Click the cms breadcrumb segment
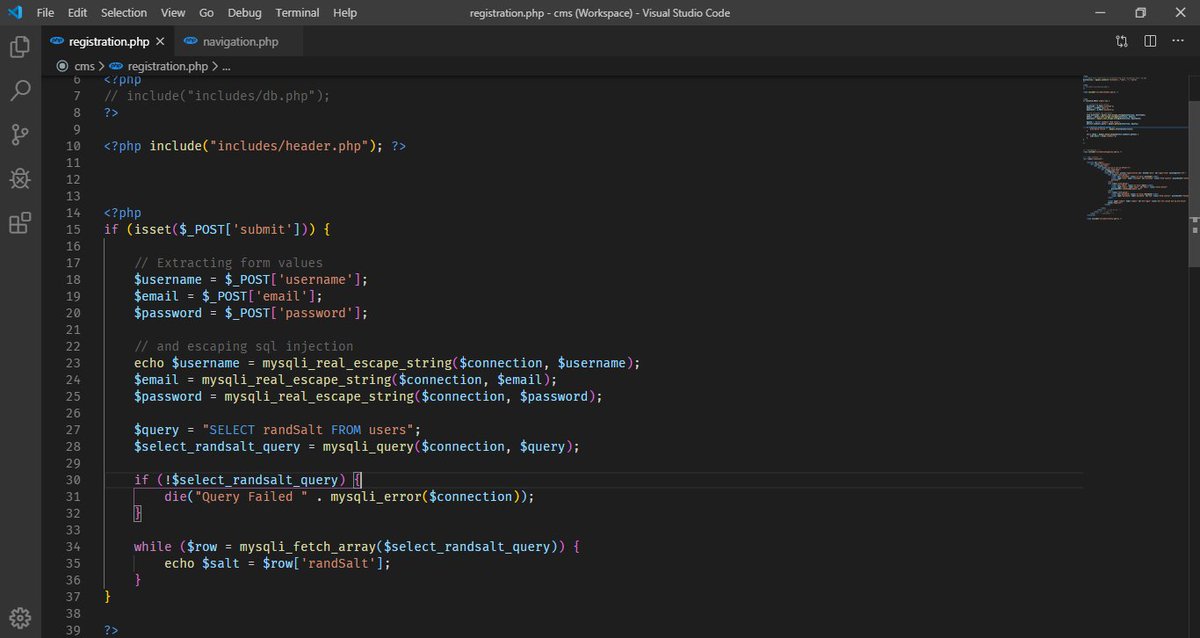Viewport: 1200px width, 638px height. [x=84, y=66]
